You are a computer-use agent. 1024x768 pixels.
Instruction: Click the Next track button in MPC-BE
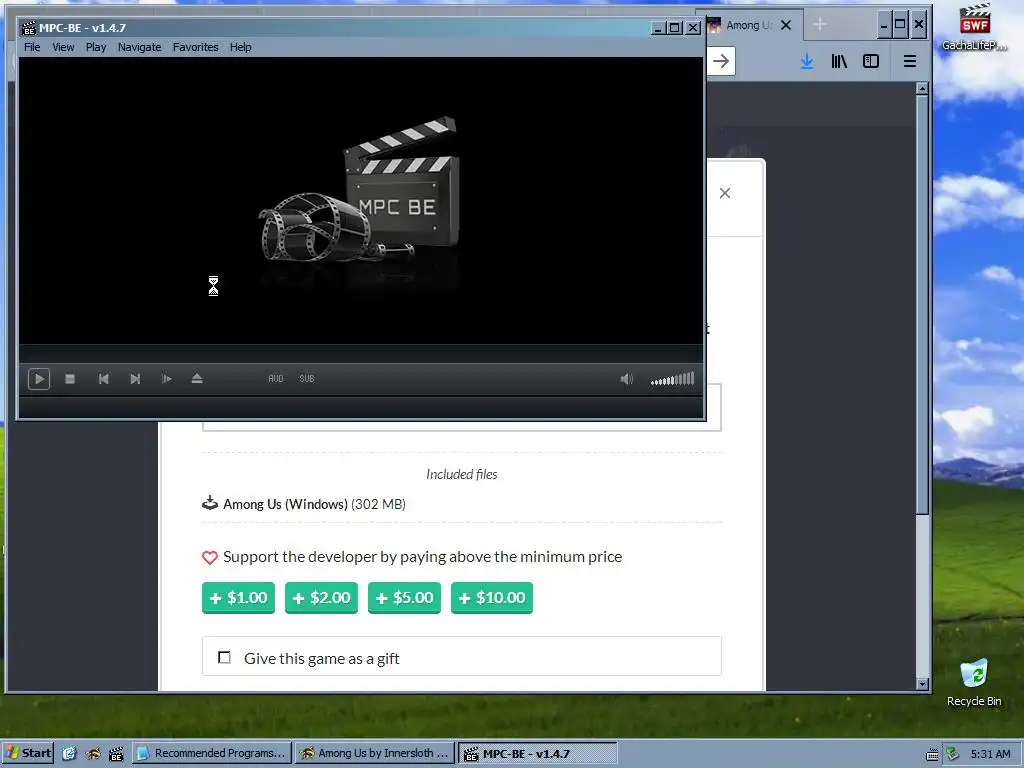click(x=135, y=379)
